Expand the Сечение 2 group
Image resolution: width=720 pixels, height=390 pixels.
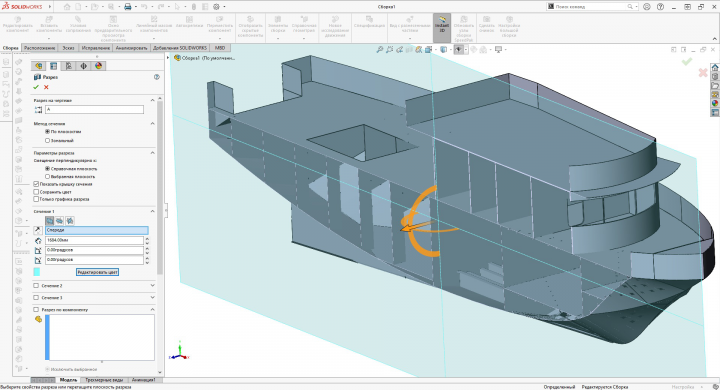pyautogui.click(x=152, y=286)
